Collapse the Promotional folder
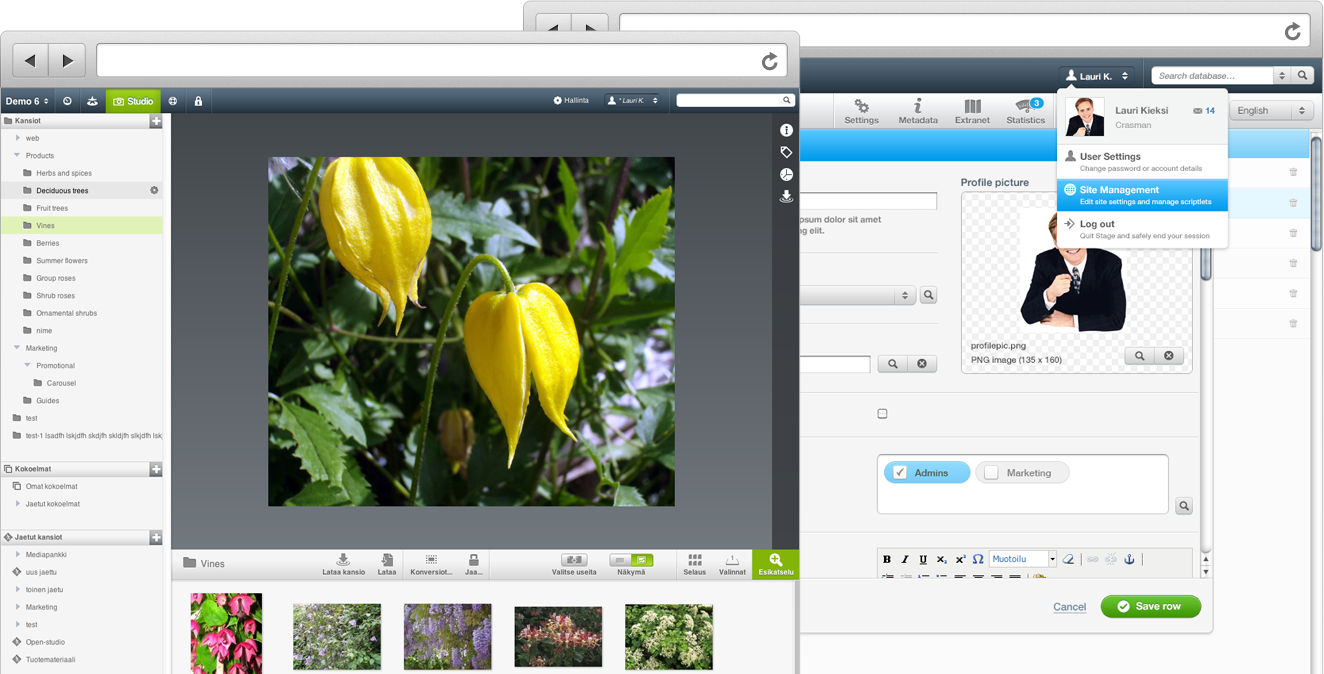This screenshot has width=1324, height=674. [28, 366]
